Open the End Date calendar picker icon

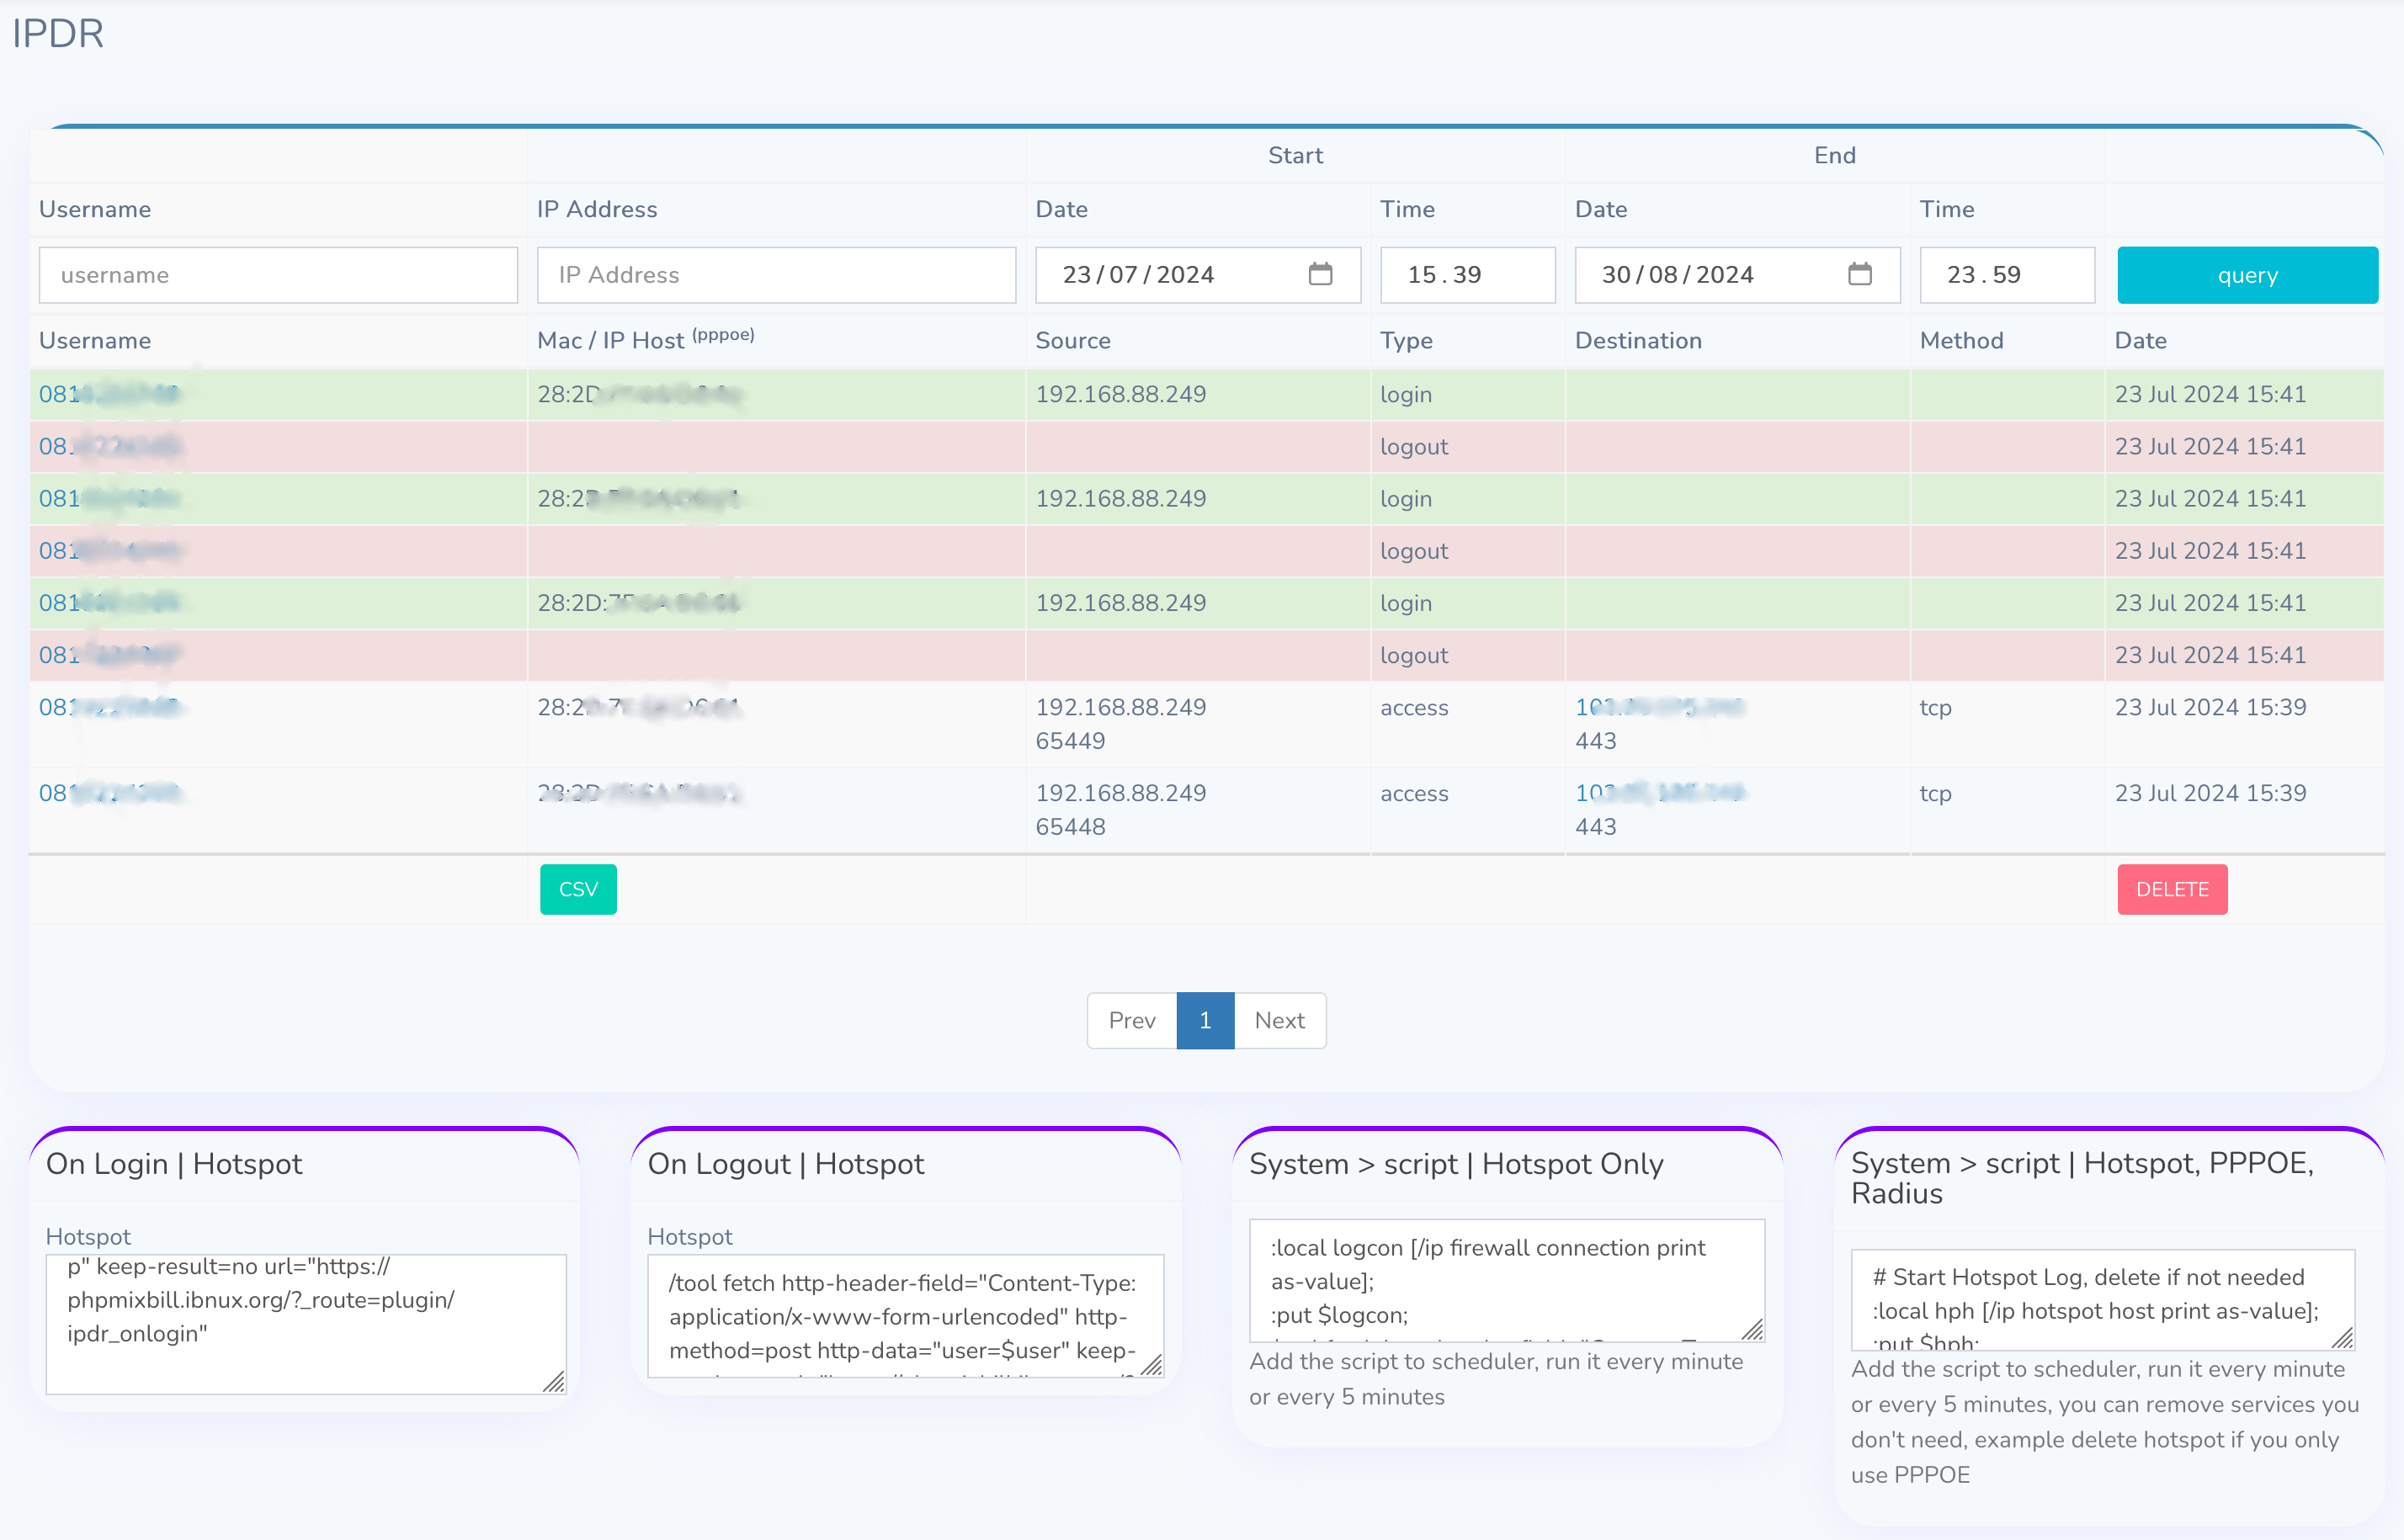click(x=1859, y=274)
